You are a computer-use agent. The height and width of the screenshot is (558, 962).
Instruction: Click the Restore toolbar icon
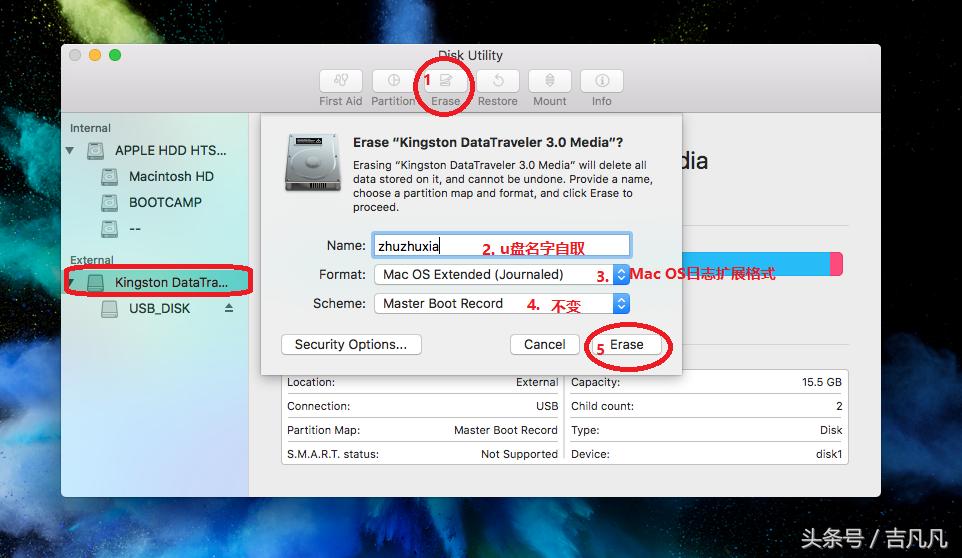point(497,81)
